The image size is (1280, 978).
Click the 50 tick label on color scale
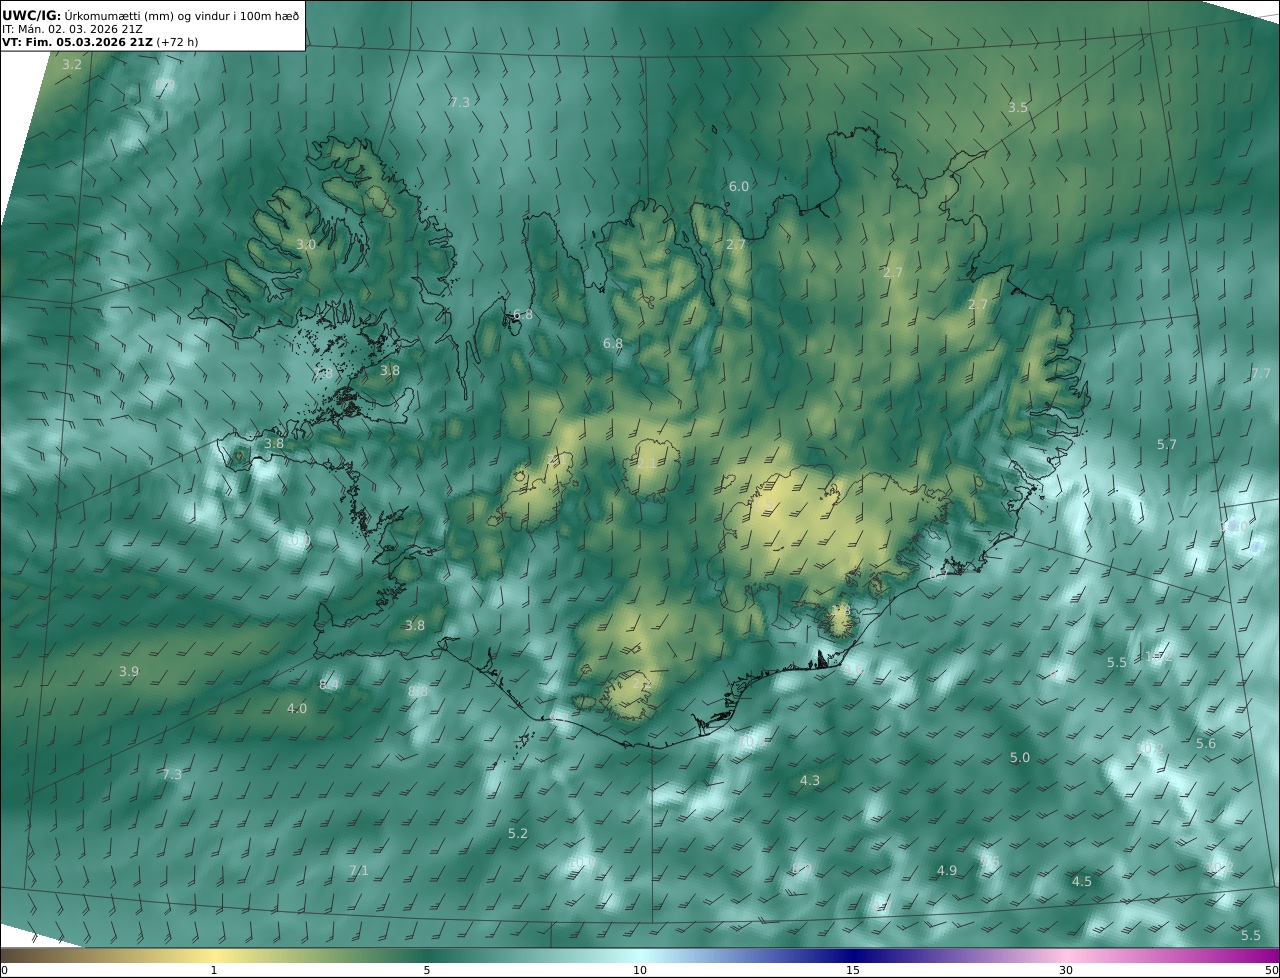1272,970
